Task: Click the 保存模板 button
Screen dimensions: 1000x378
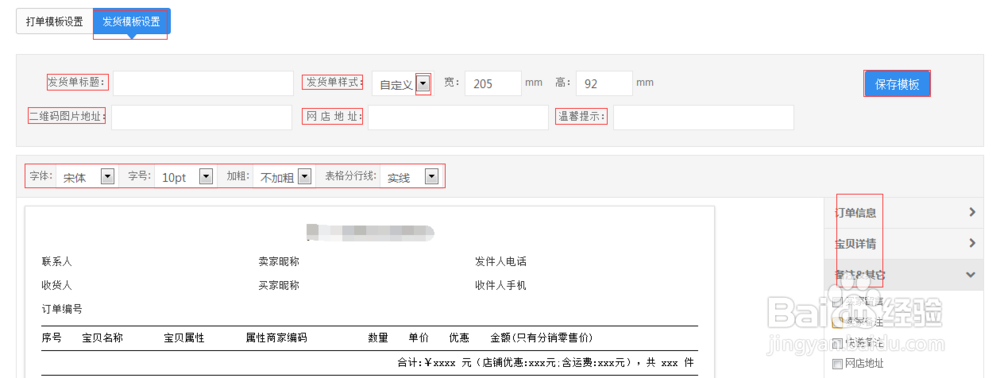Action: (897, 84)
